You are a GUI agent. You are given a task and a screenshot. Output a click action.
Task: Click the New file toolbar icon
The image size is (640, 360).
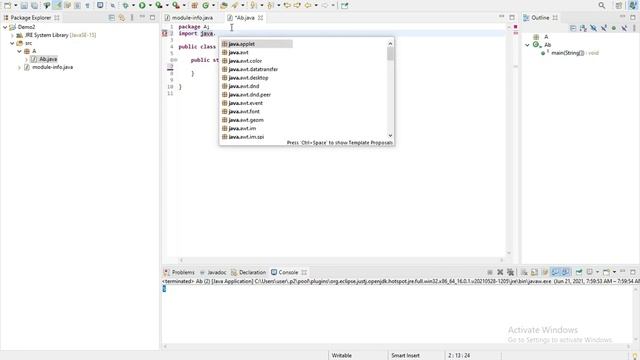(x=7, y=5)
